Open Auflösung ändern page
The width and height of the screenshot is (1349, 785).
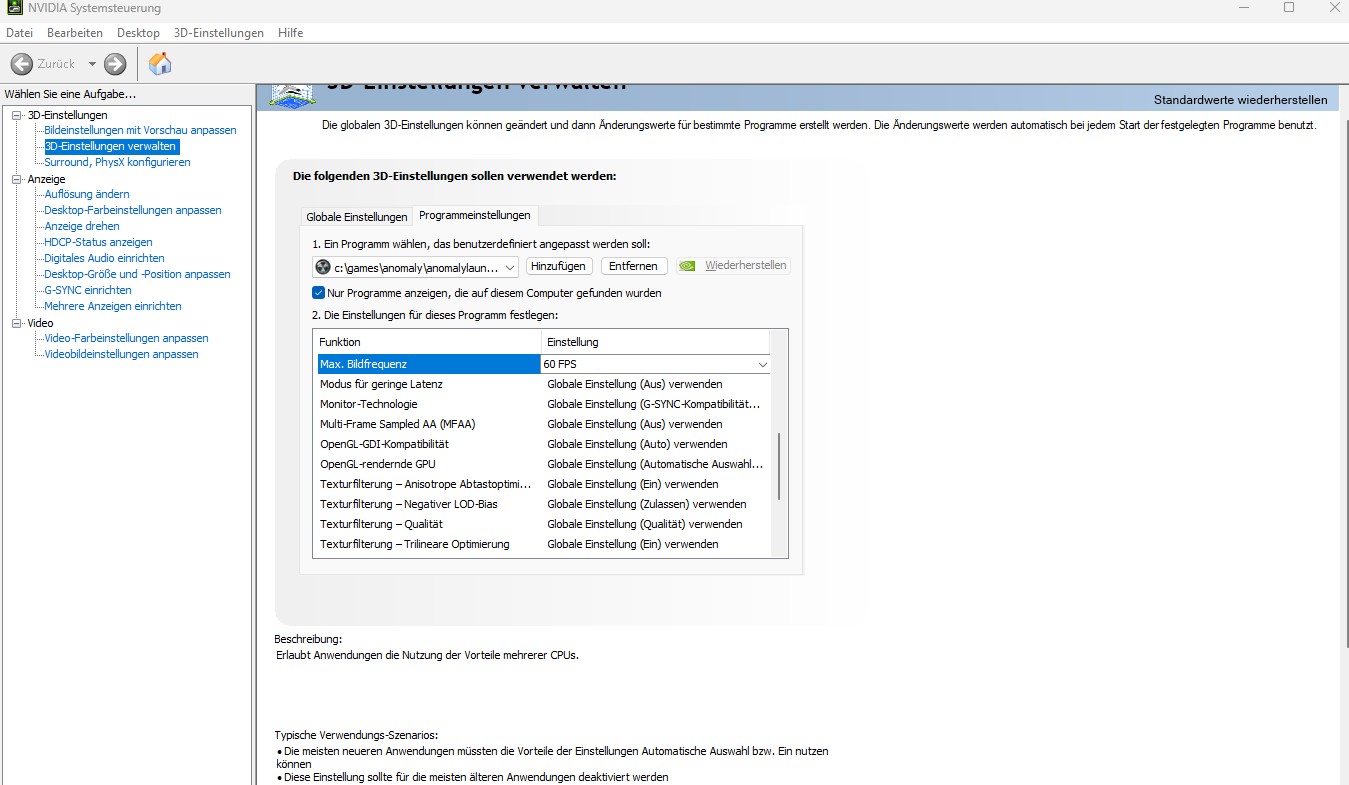point(87,194)
